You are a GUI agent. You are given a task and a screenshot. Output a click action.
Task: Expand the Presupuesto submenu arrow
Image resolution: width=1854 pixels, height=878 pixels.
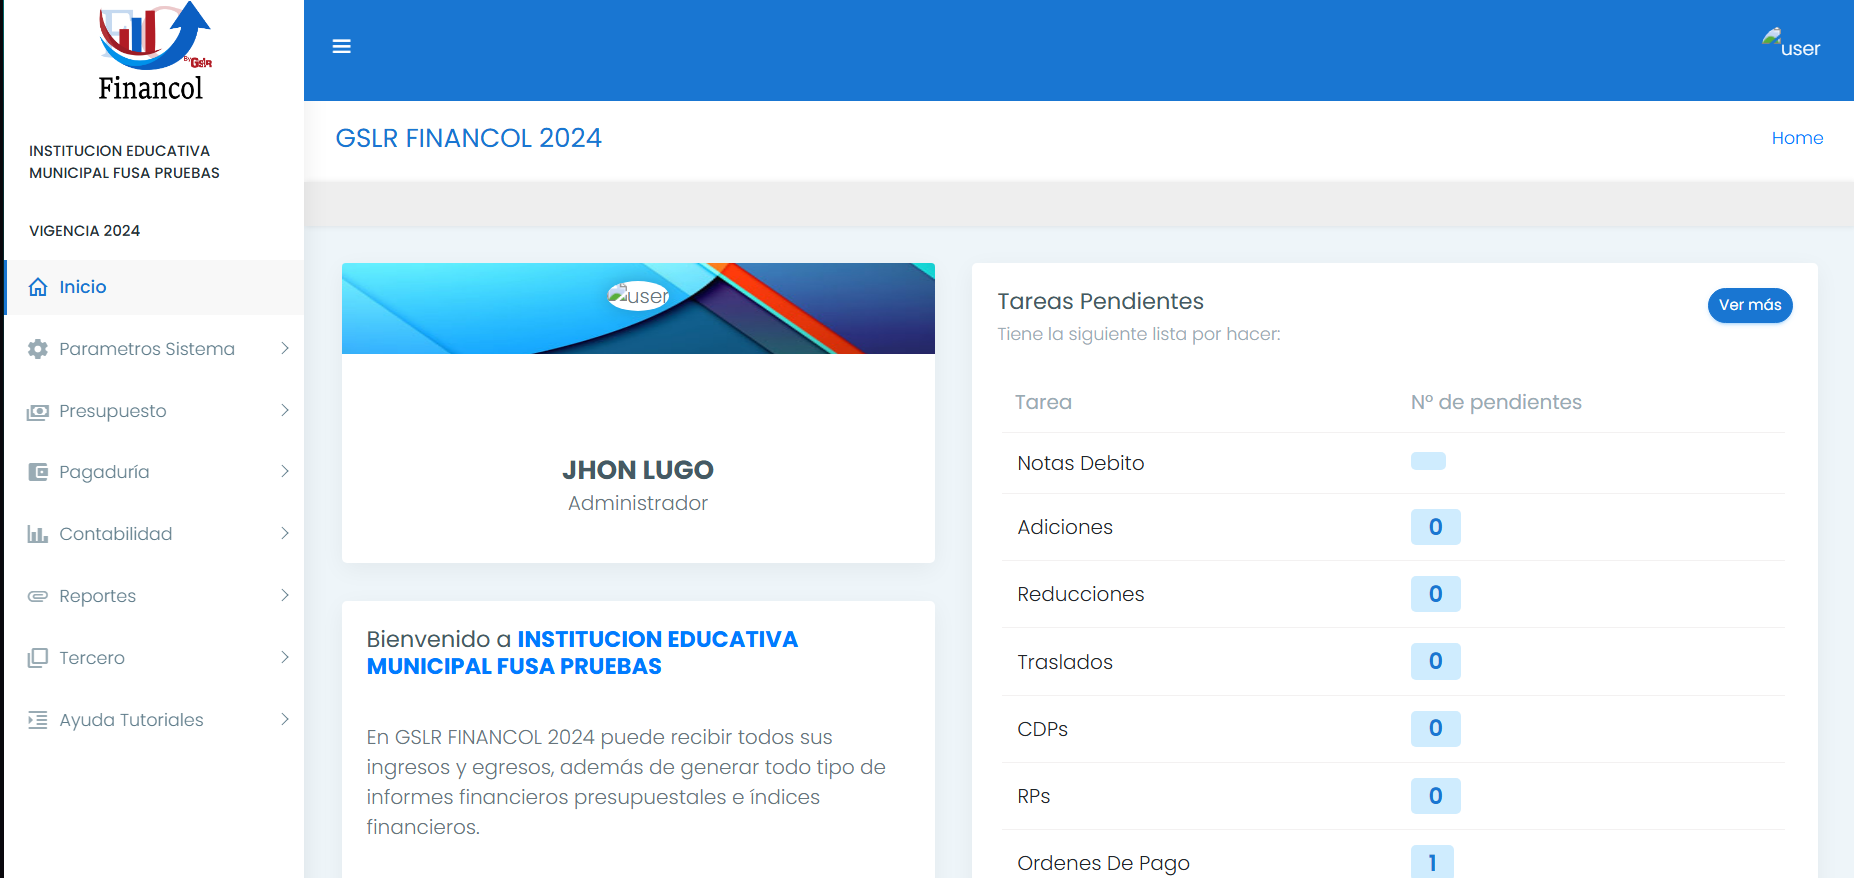[285, 411]
